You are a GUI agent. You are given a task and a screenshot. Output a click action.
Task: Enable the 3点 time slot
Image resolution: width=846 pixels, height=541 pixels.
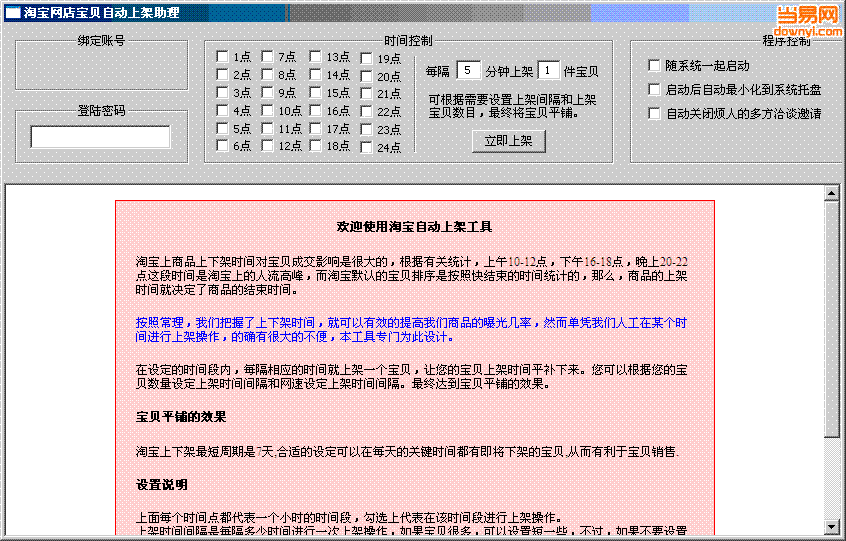[222, 92]
